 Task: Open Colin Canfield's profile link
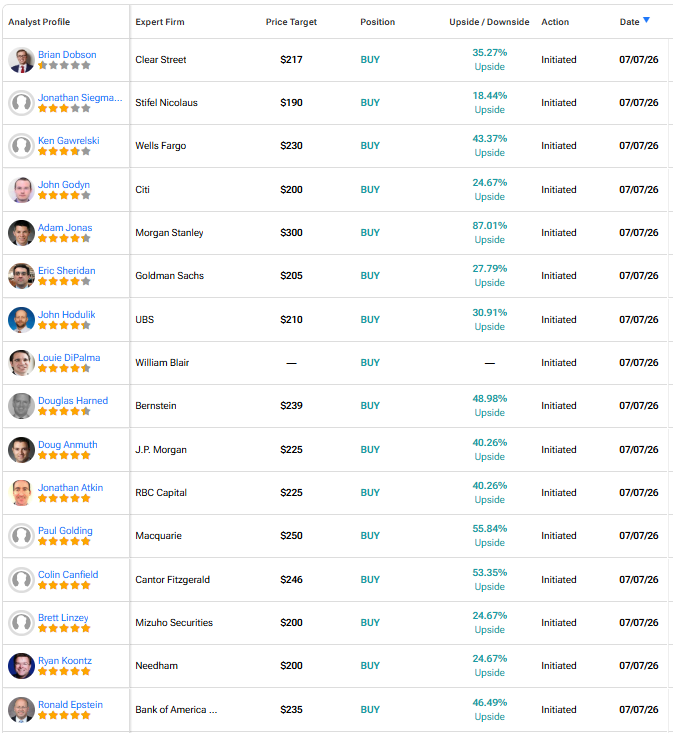(68, 575)
